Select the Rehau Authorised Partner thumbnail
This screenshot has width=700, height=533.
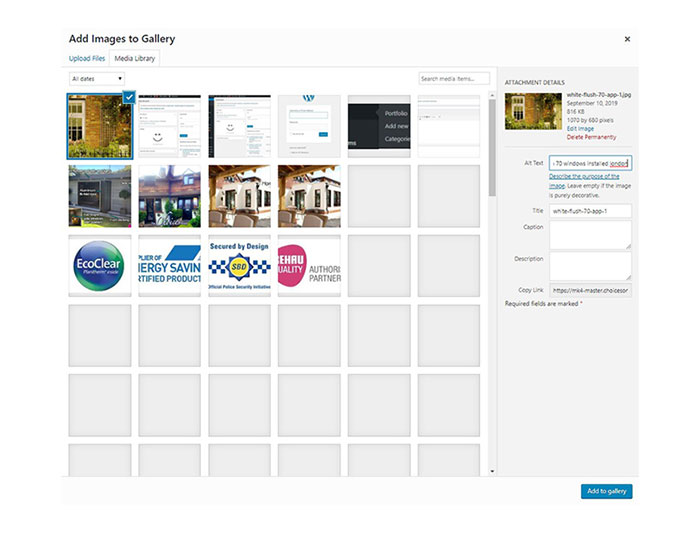click(x=309, y=266)
